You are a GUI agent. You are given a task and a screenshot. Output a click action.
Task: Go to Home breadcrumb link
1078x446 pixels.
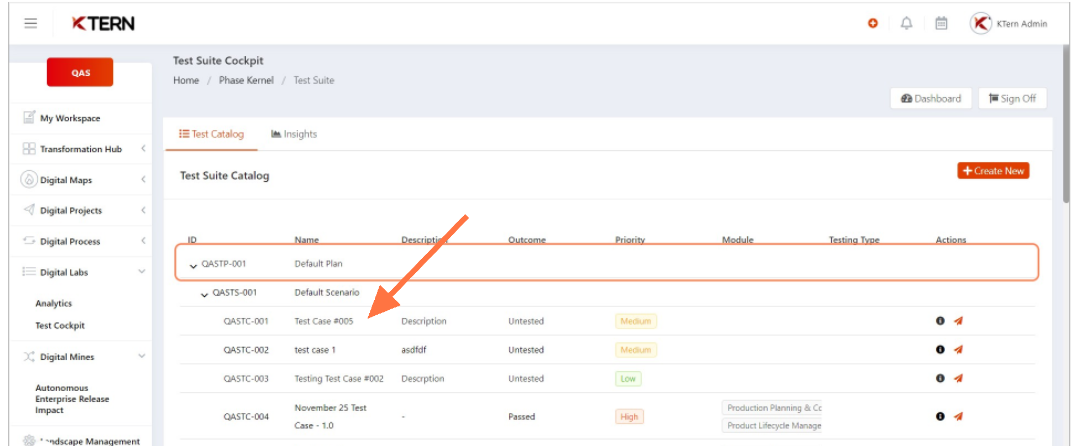click(186, 80)
